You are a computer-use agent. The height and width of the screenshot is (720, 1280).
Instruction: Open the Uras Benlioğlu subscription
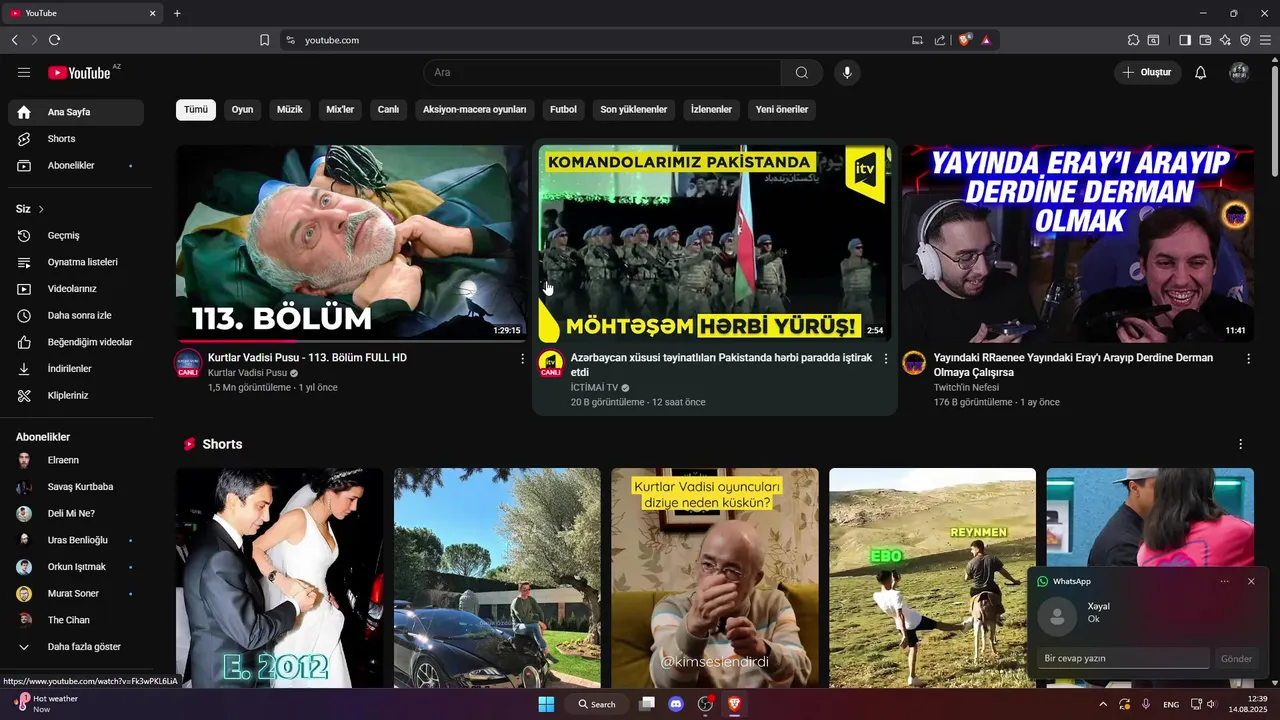point(76,540)
